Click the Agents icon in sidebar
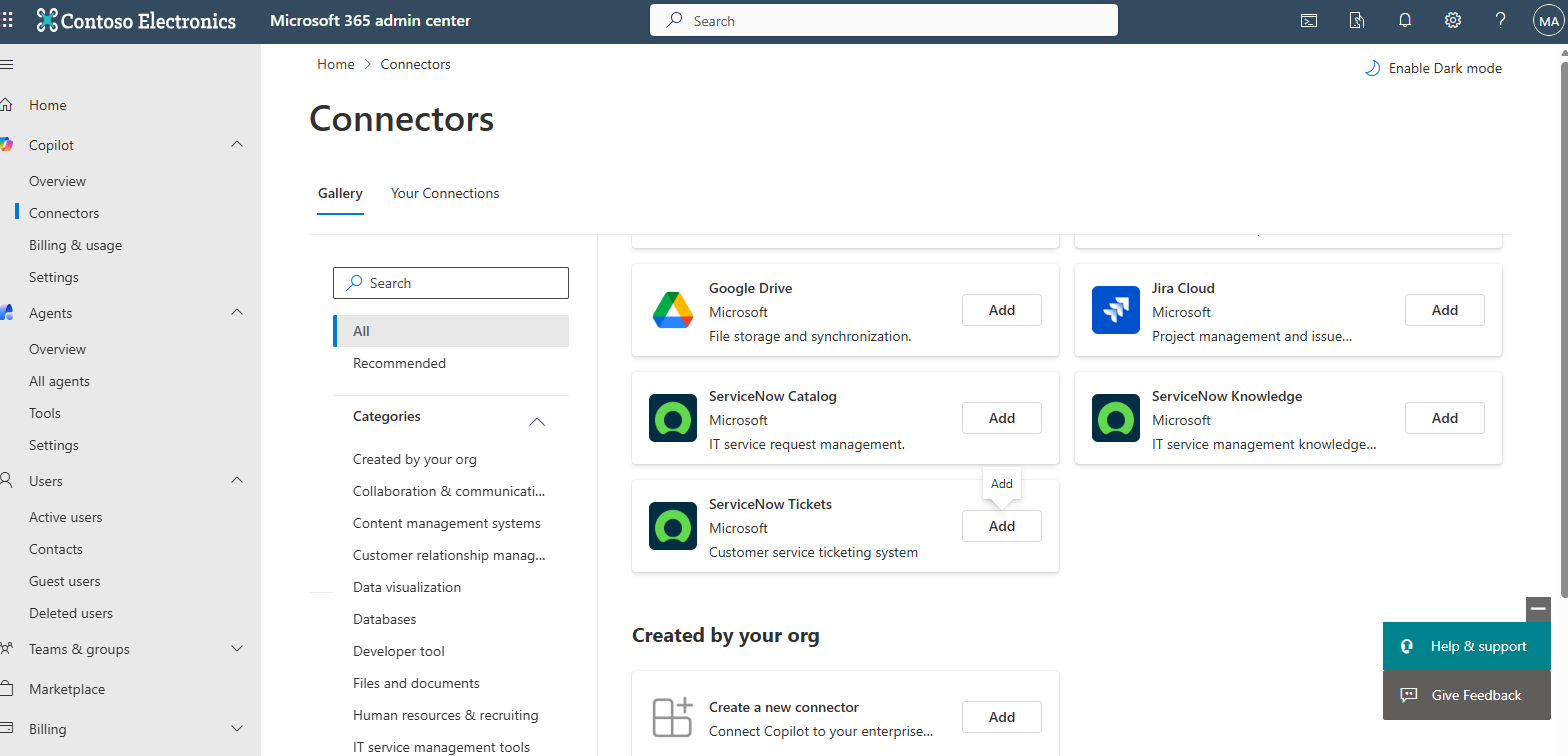The width and height of the screenshot is (1568, 756). [7, 313]
